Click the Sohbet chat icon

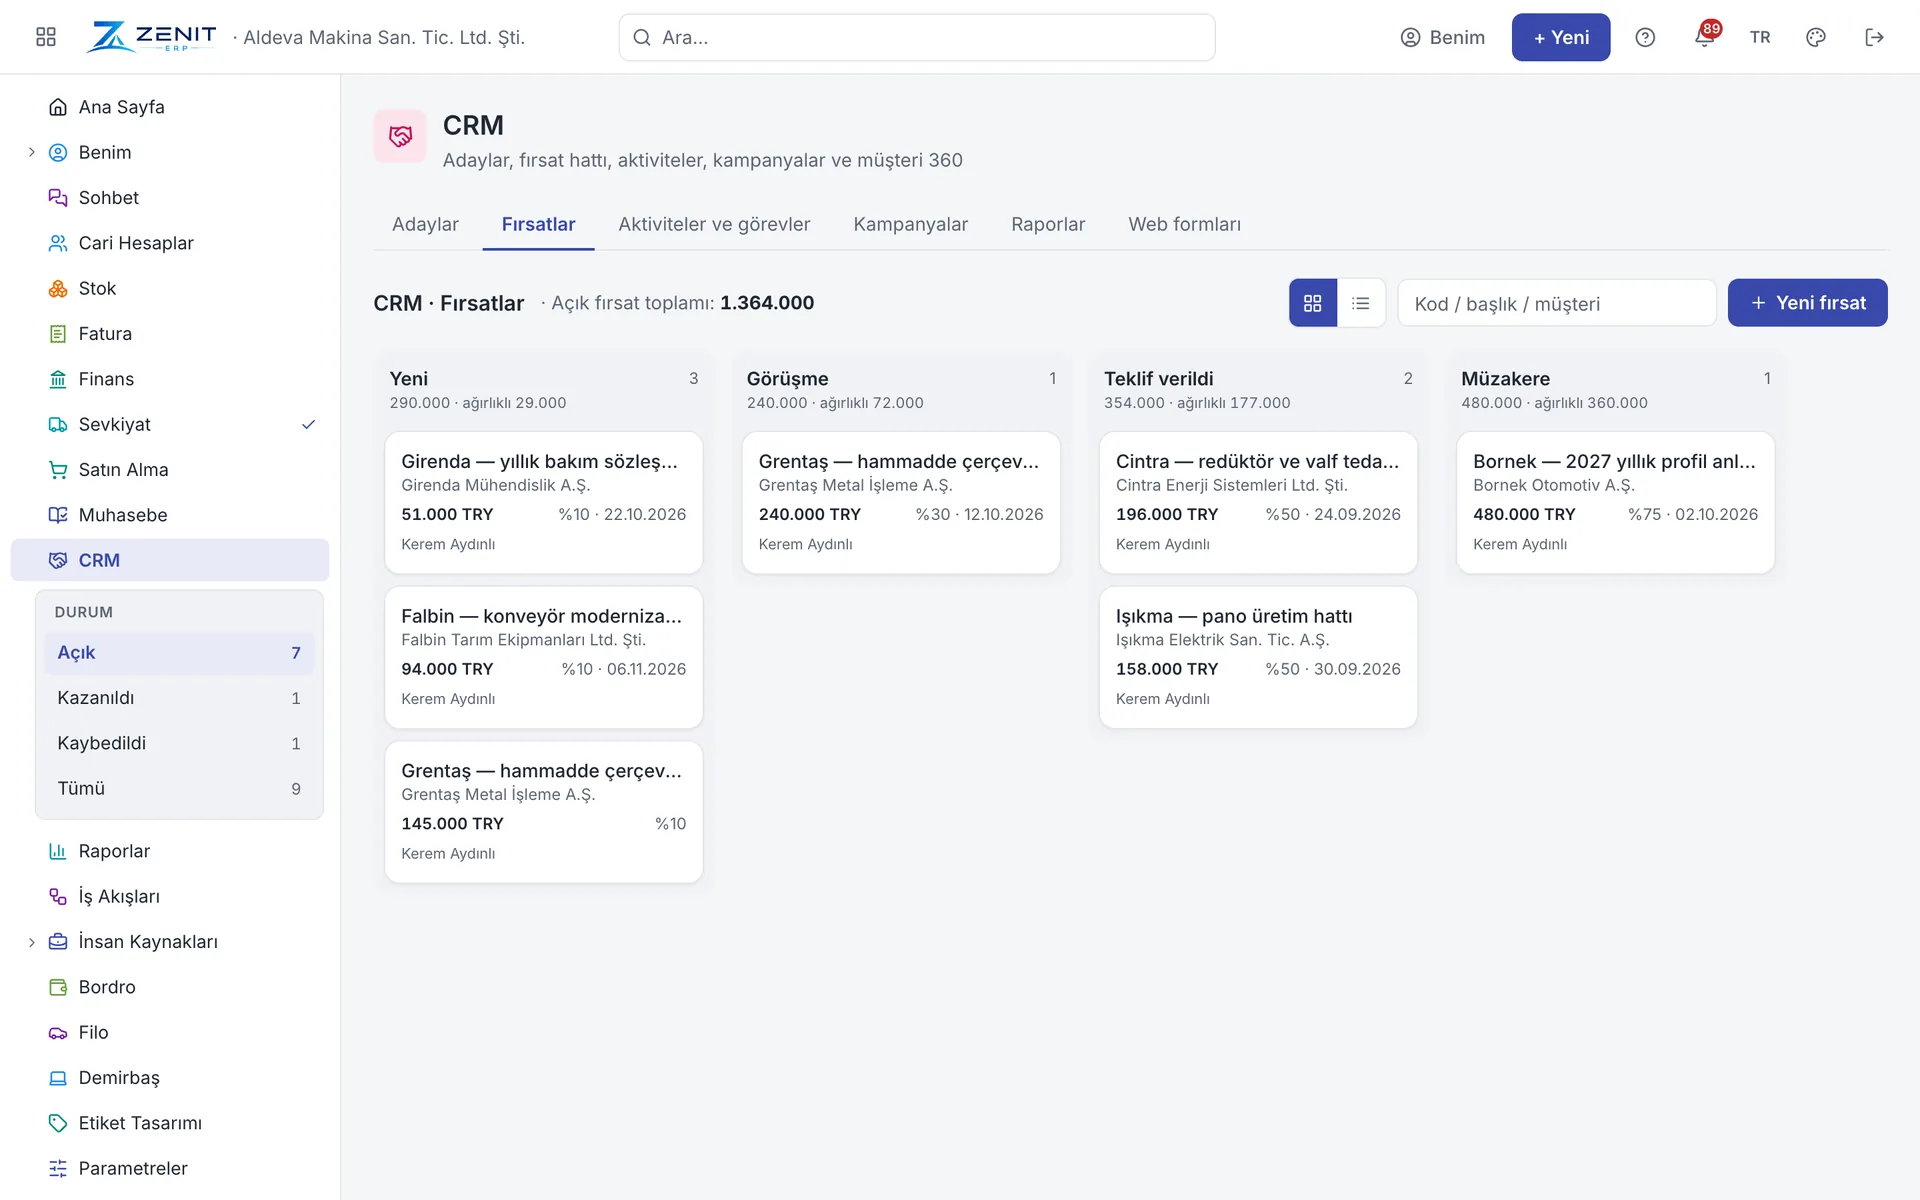(x=58, y=198)
